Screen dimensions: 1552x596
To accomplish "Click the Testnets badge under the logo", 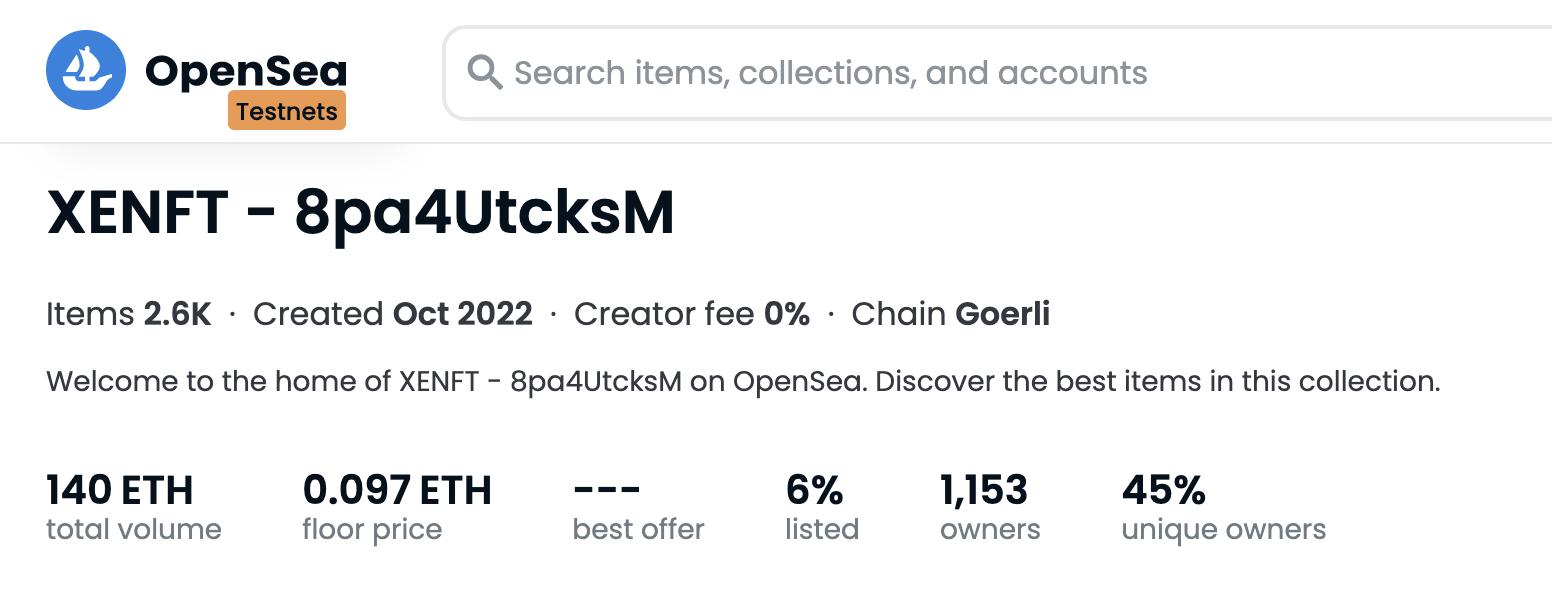I will (287, 110).
